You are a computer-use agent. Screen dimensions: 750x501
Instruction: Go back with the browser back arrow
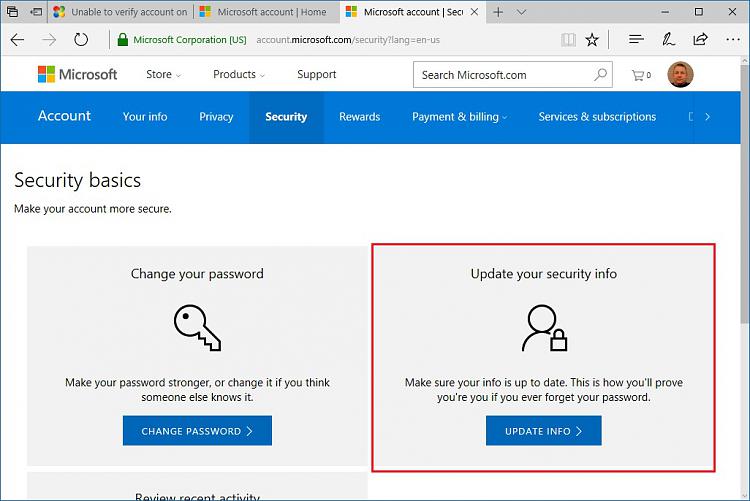click(x=17, y=40)
